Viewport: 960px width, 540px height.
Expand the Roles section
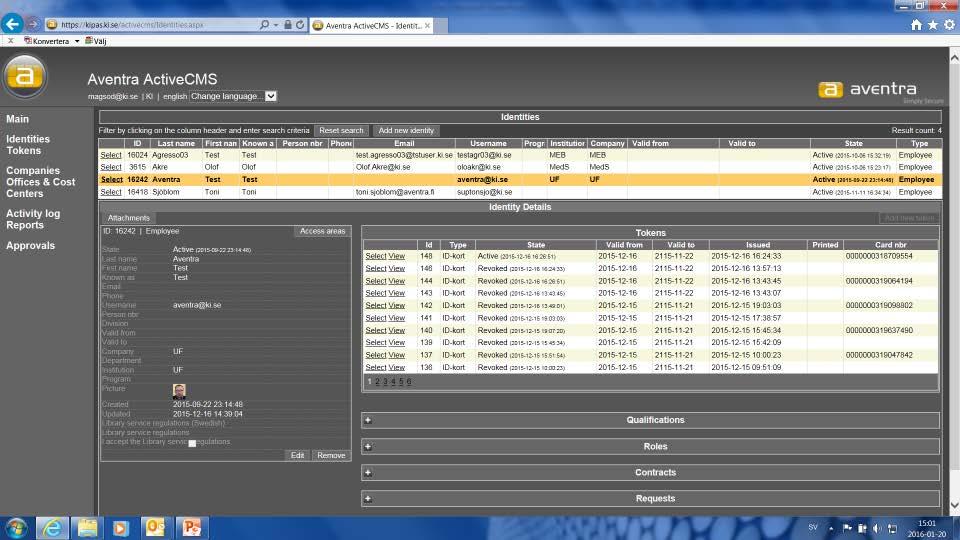368,446
